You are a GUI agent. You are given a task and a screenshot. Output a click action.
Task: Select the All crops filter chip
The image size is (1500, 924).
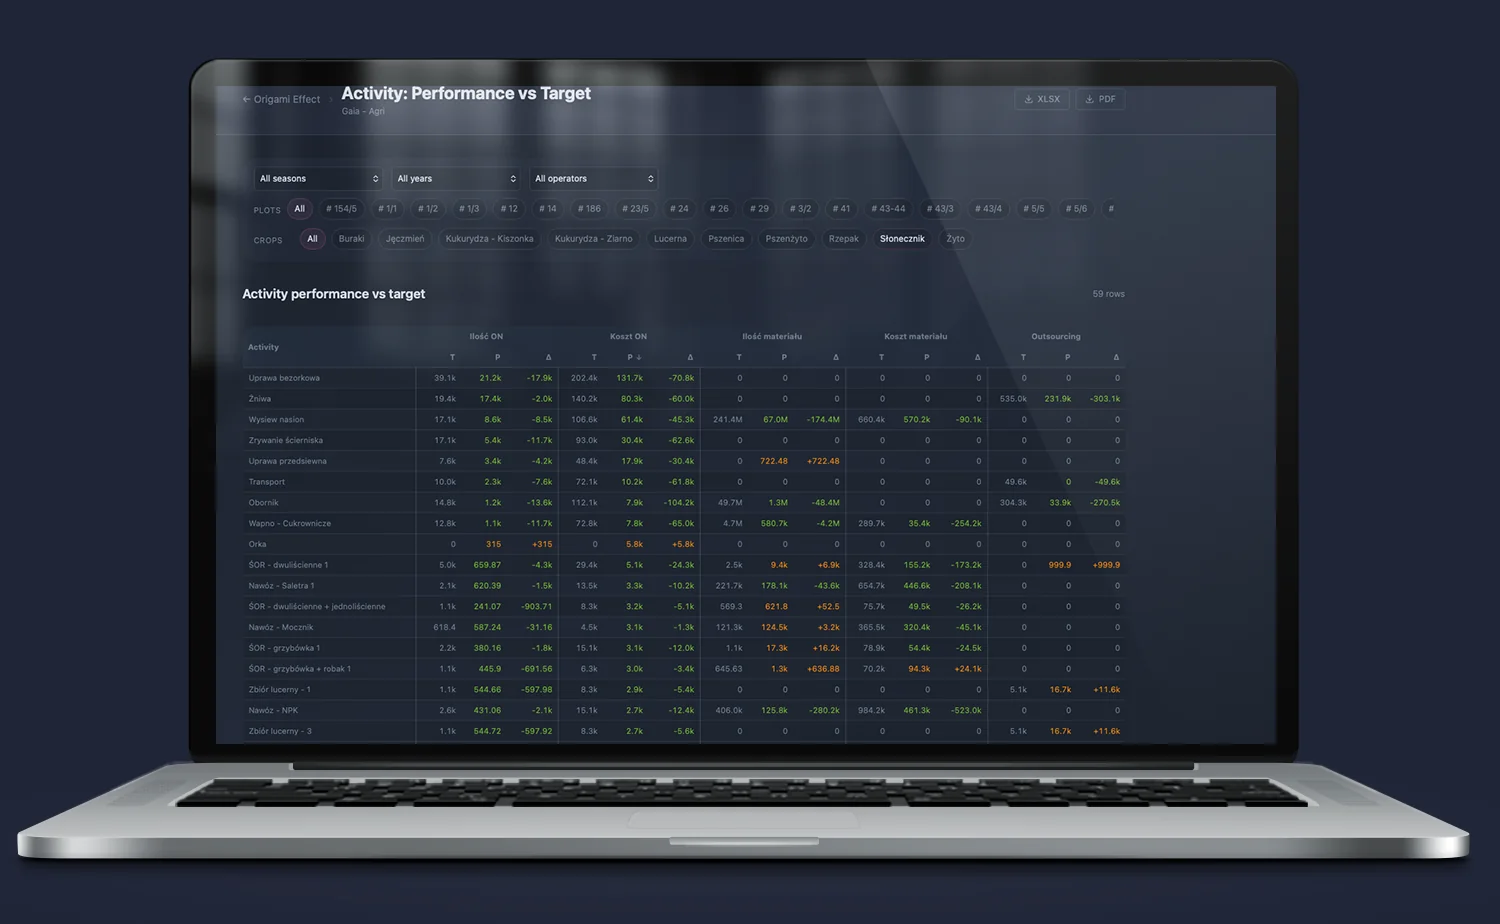click(x=312, y=239)
